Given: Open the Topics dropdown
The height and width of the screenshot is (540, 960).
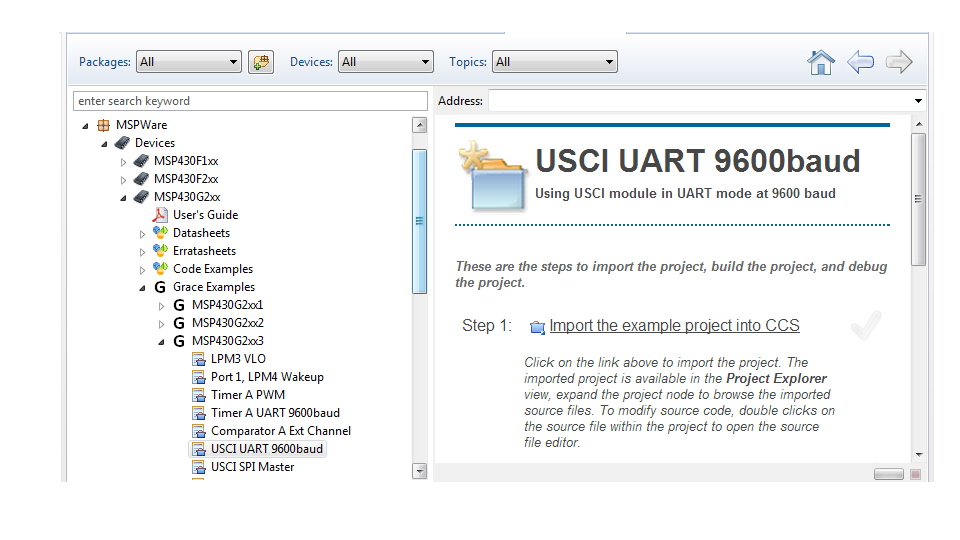Looking at the screenshot, I should pos(555,62).
